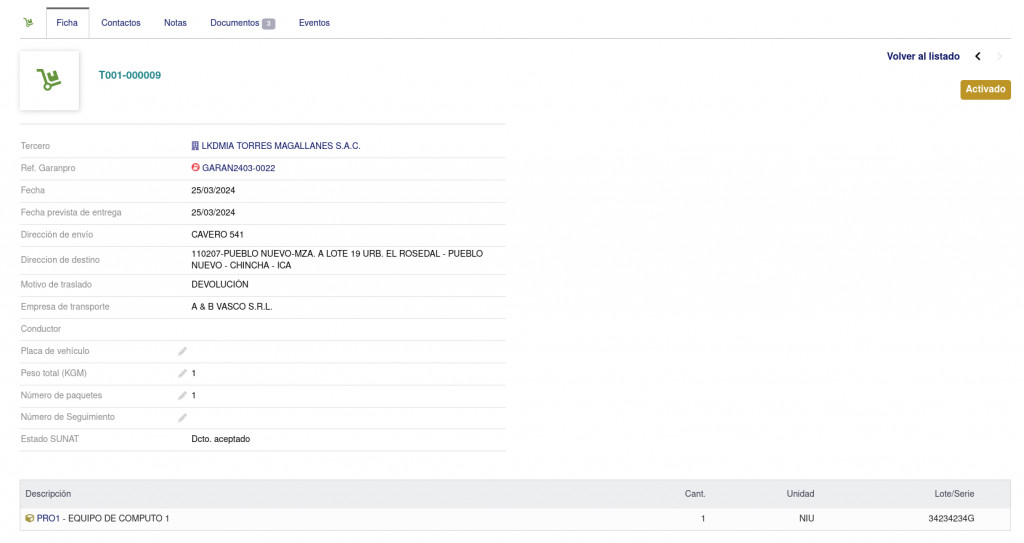This screenshot has width=1024, height=543.
Task: Click the Empresa de transporte label
Action: click(x=65, y=306)
